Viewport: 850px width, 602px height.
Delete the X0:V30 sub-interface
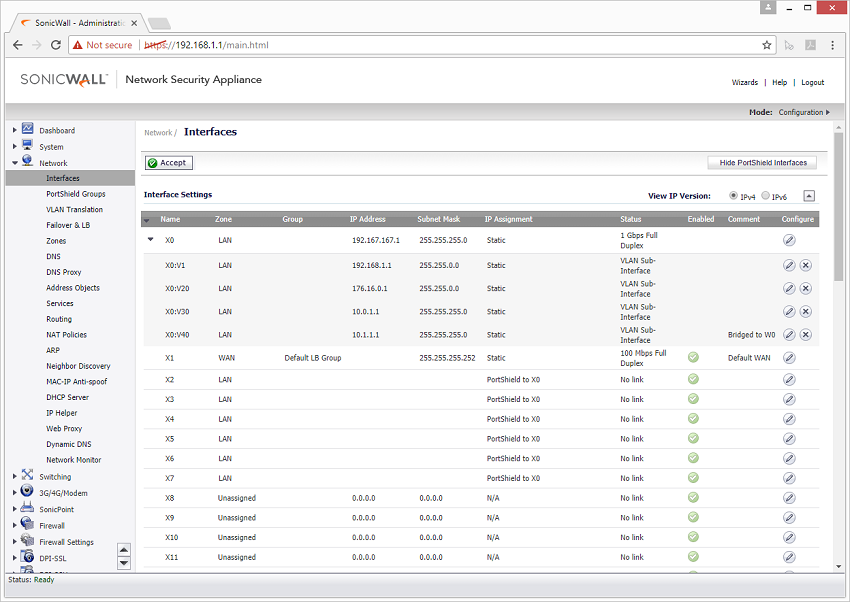coord(806,312)
